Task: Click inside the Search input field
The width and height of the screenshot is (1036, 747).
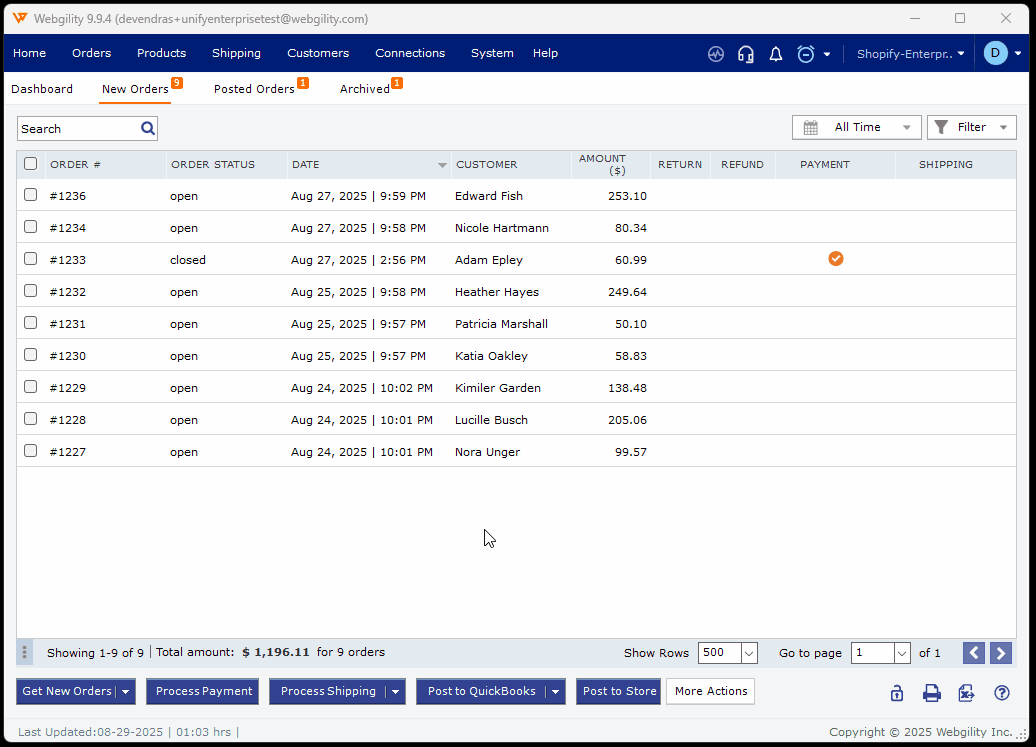Action: tap(78, 129)
